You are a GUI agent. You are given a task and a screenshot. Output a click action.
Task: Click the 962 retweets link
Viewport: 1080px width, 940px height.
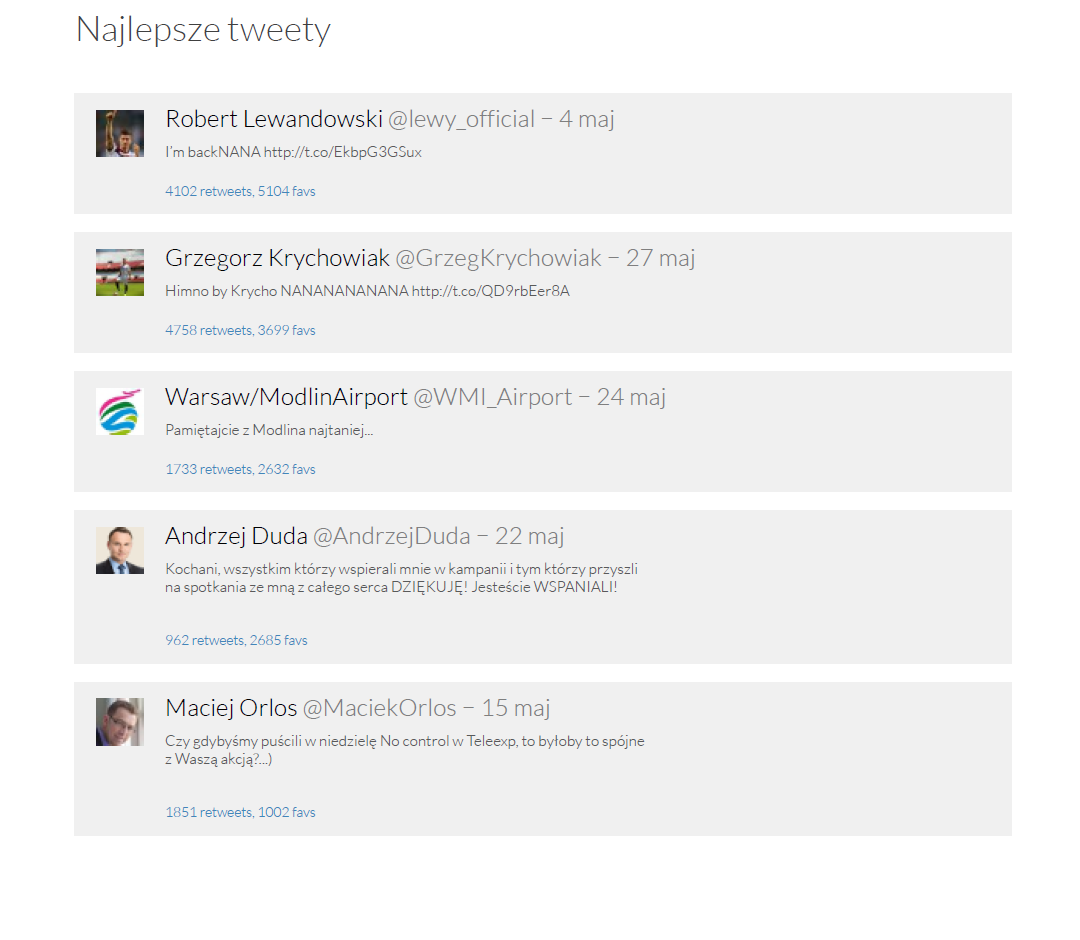(204, 639)
